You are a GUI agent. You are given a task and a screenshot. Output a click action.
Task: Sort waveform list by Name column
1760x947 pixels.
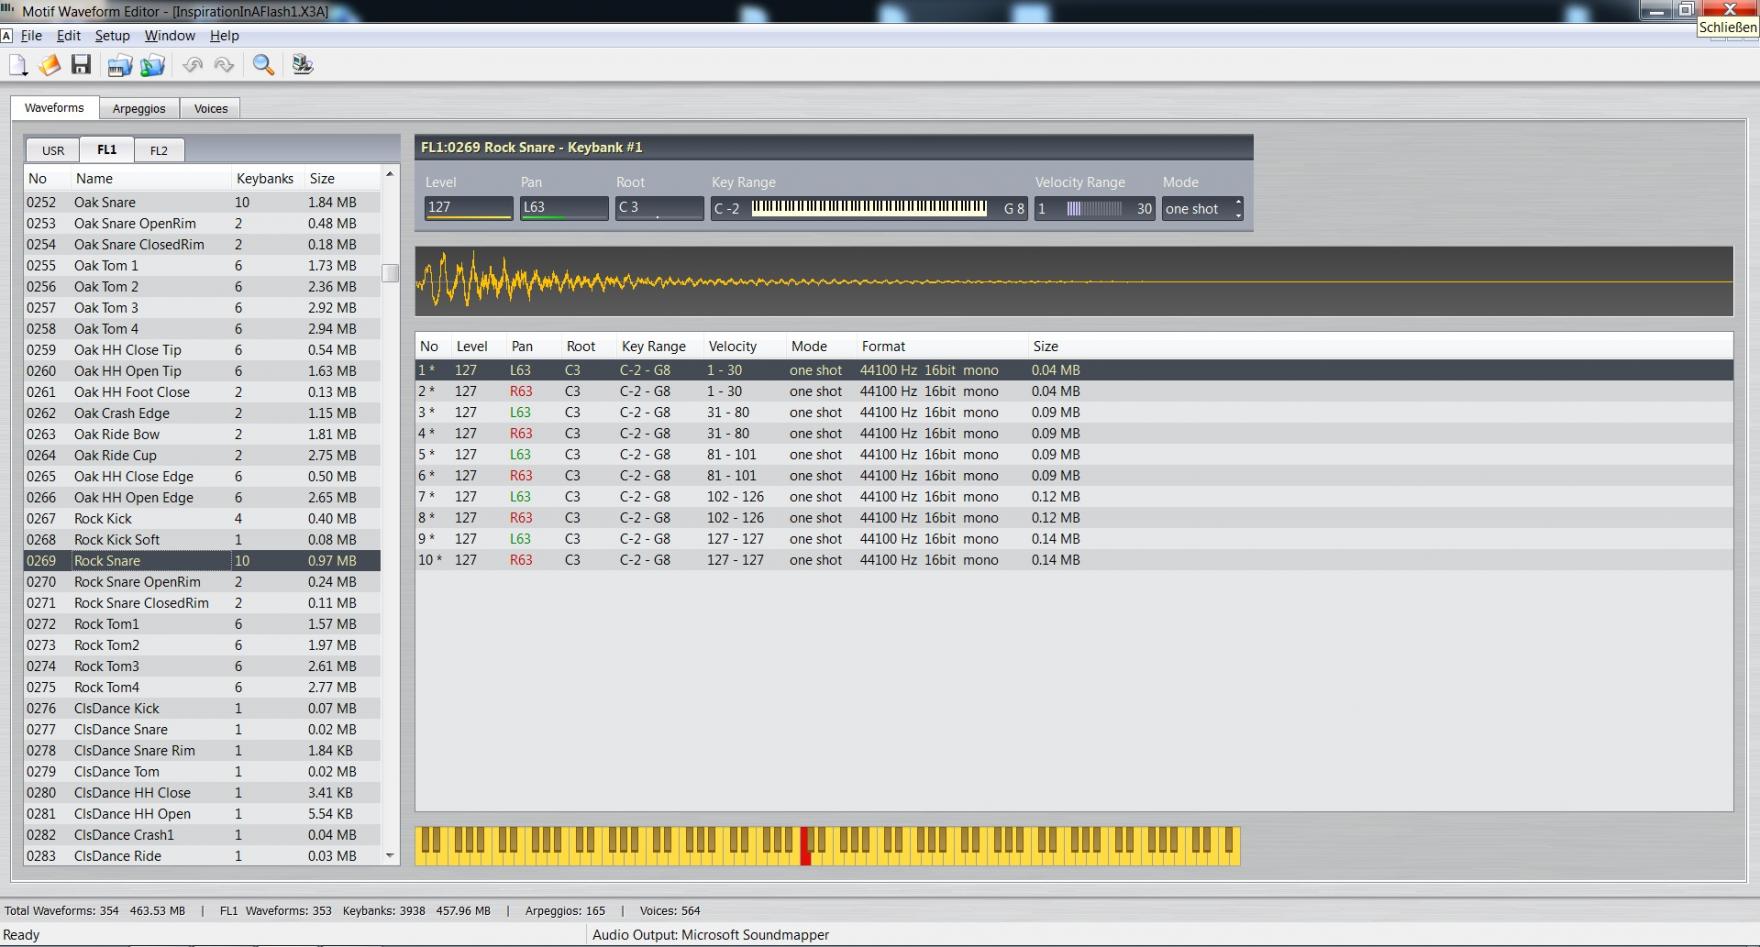(x=150, y=178)
